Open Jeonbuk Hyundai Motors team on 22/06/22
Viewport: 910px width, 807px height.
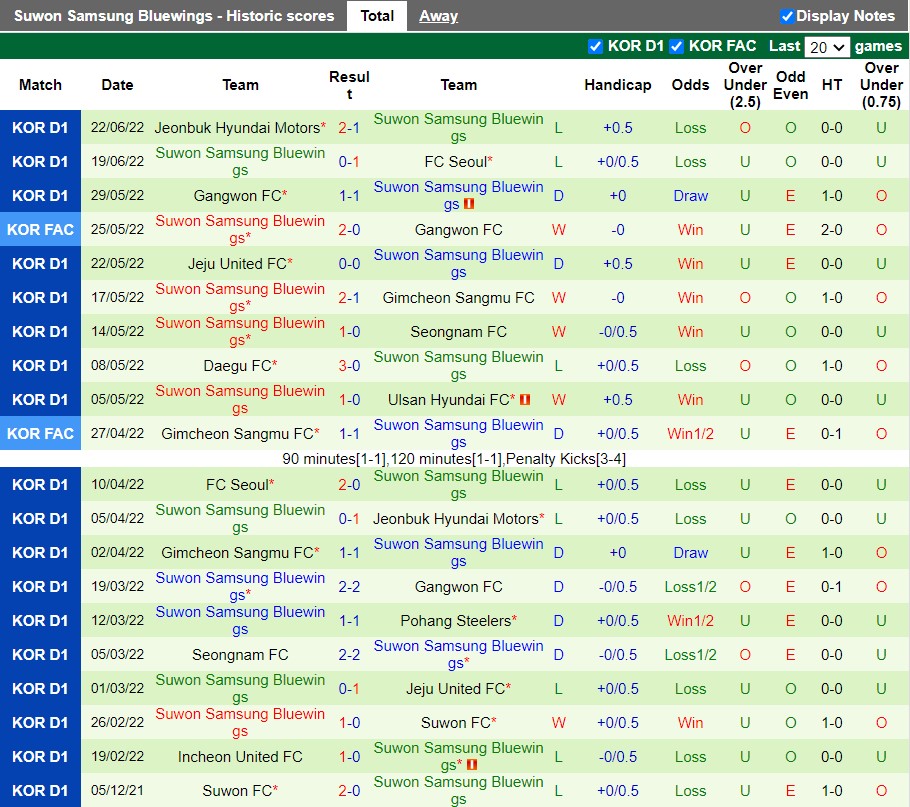click(237, 128)
